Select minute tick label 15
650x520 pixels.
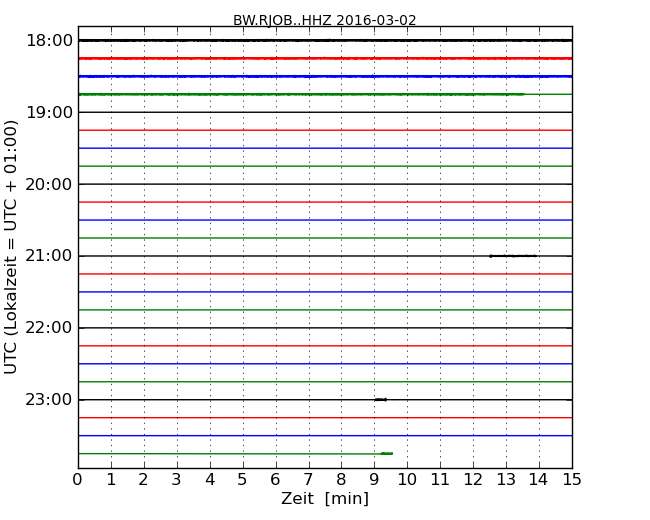click(572, 480)
